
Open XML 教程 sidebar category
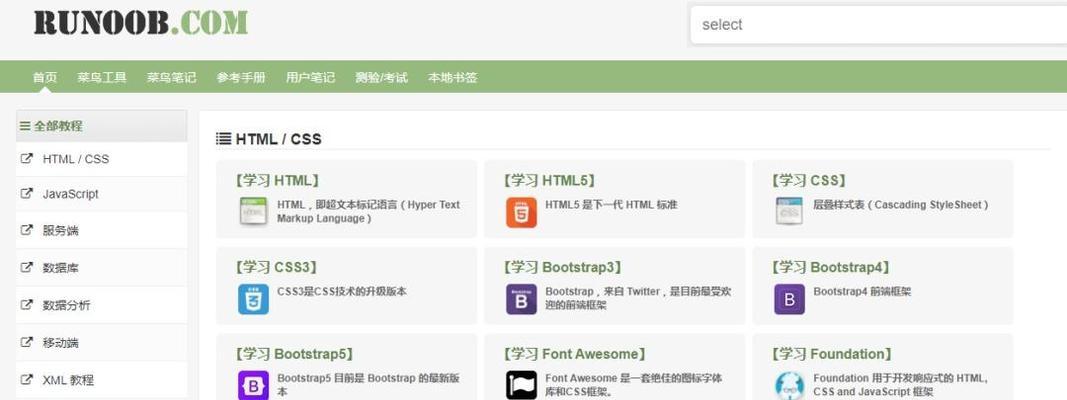click(68, 380)
